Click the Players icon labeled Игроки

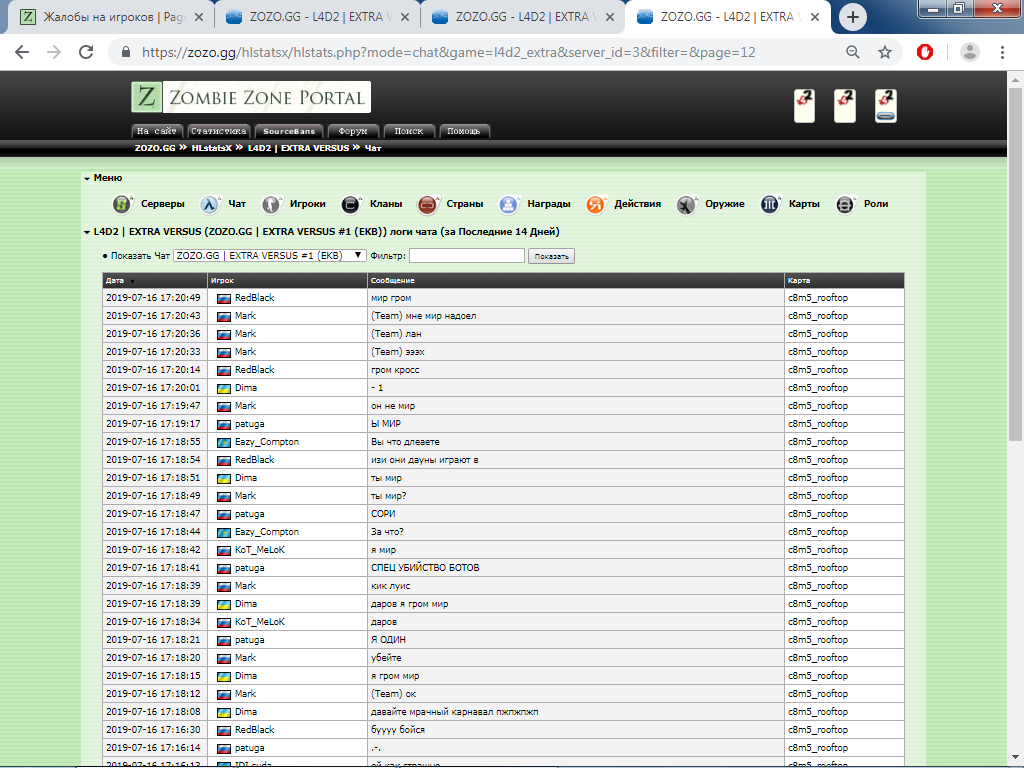coord(271,204)
